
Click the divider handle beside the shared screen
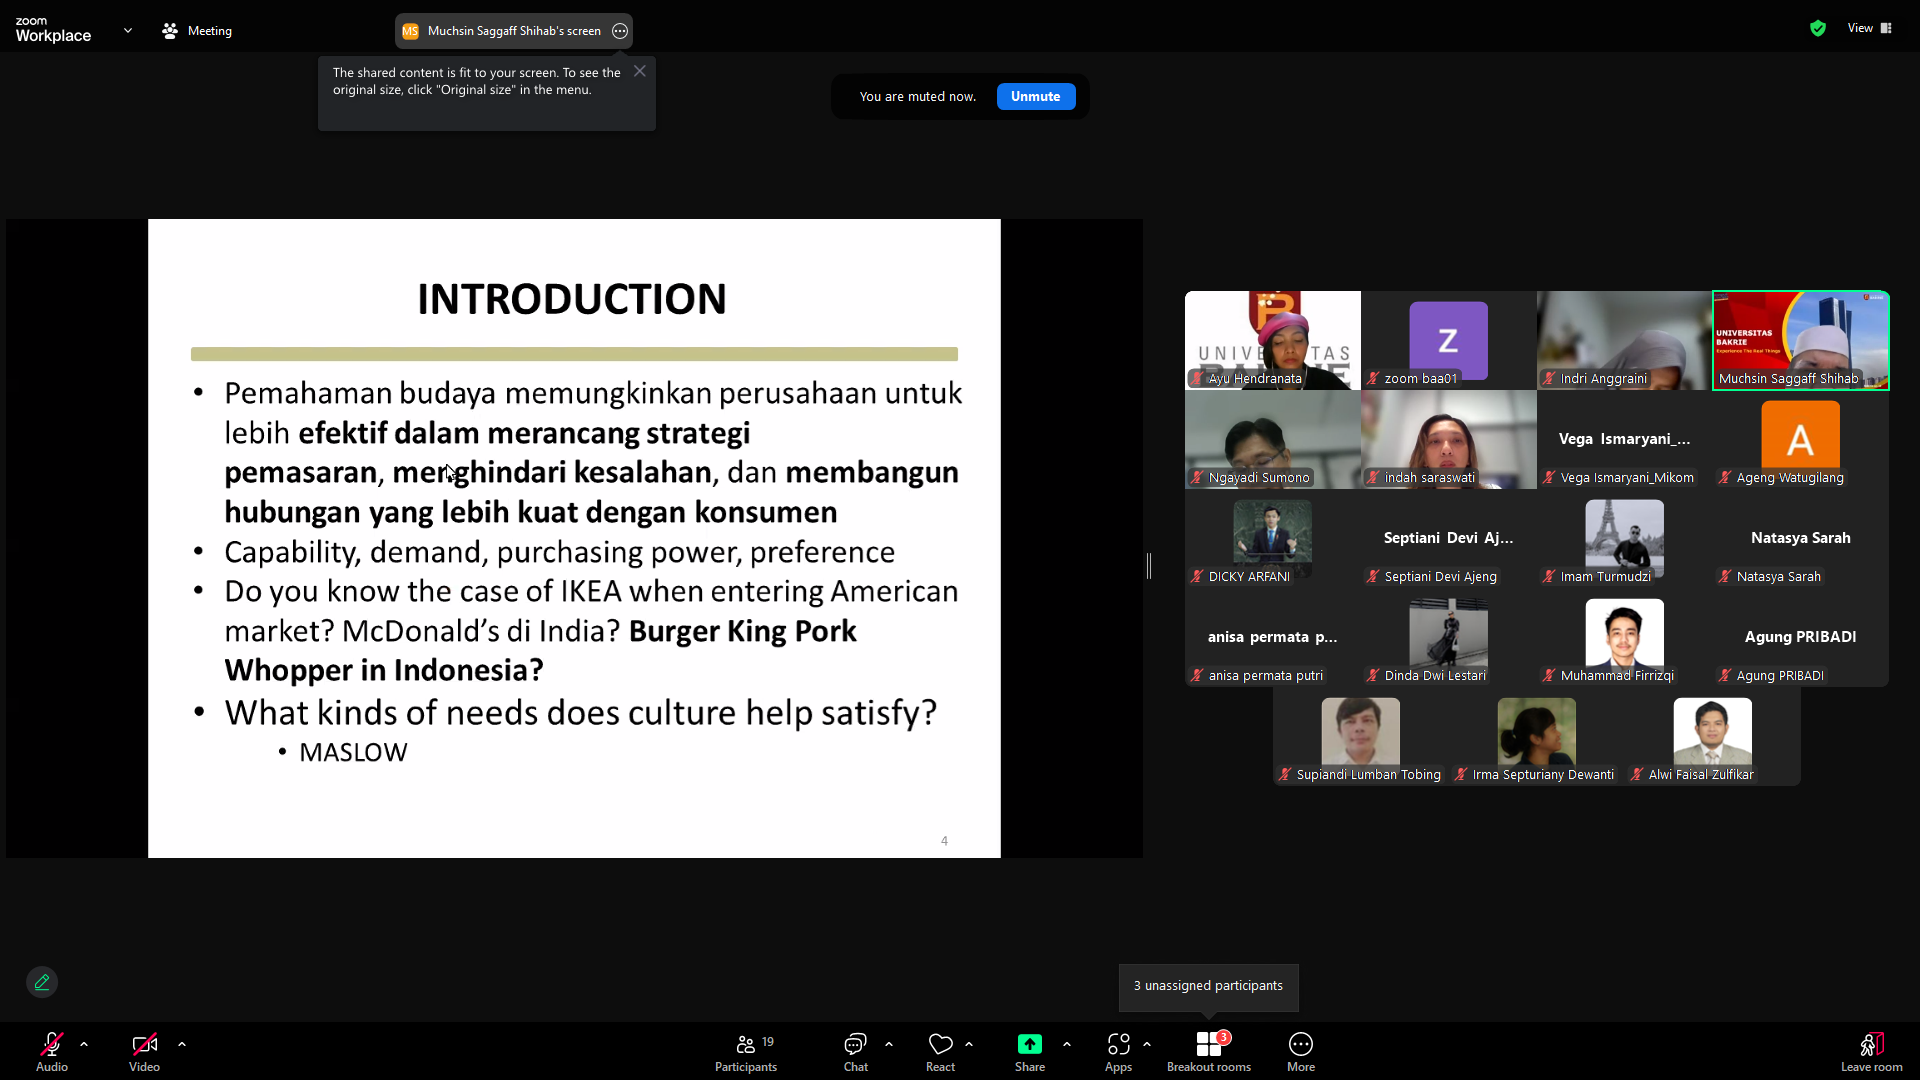tap(1149, 565)
